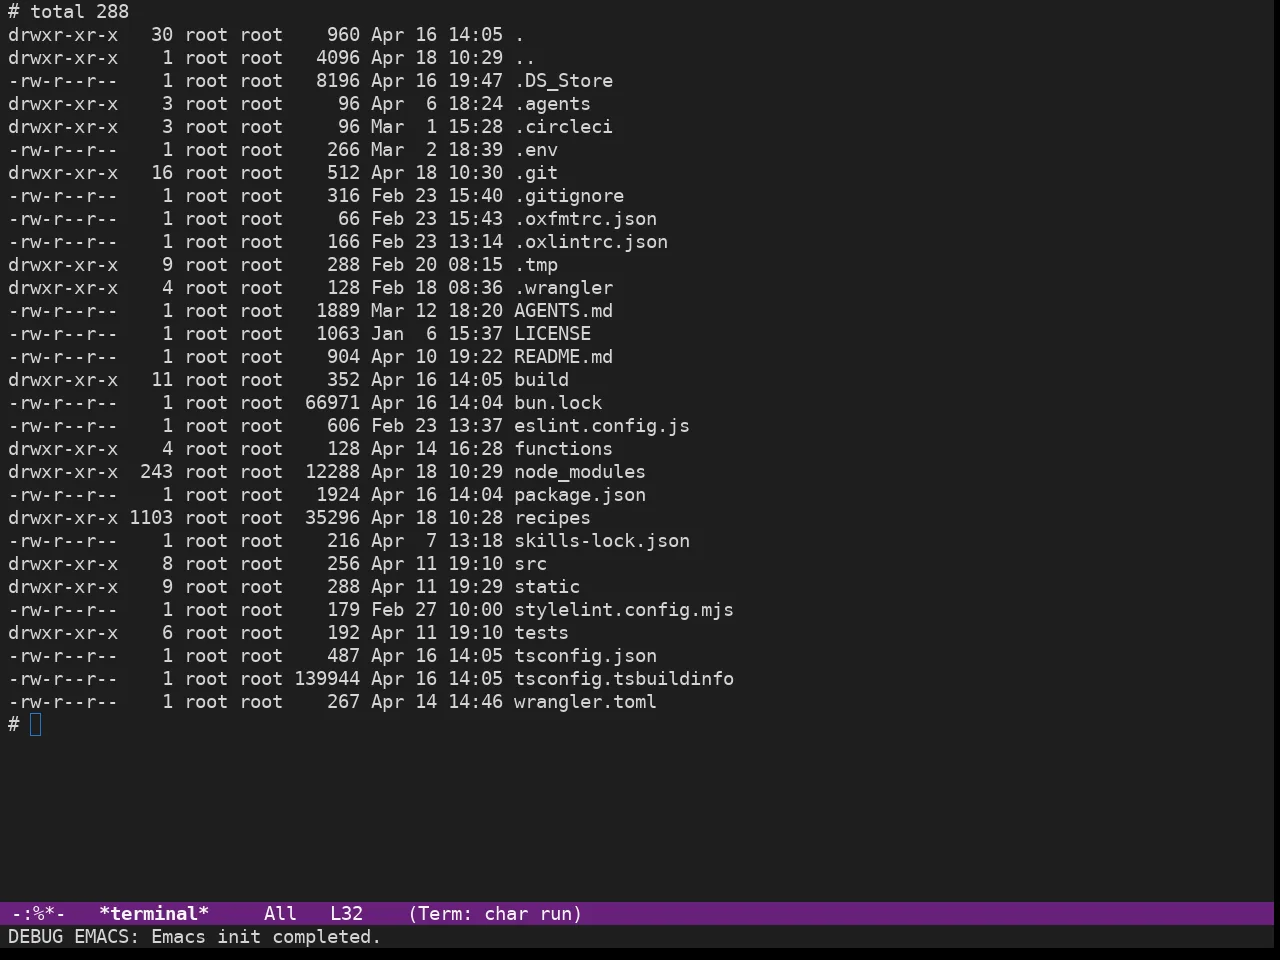Click the 'Mar 12 18:20' date of AGENTS.md
1280x960 pixels.
(437, 311)
